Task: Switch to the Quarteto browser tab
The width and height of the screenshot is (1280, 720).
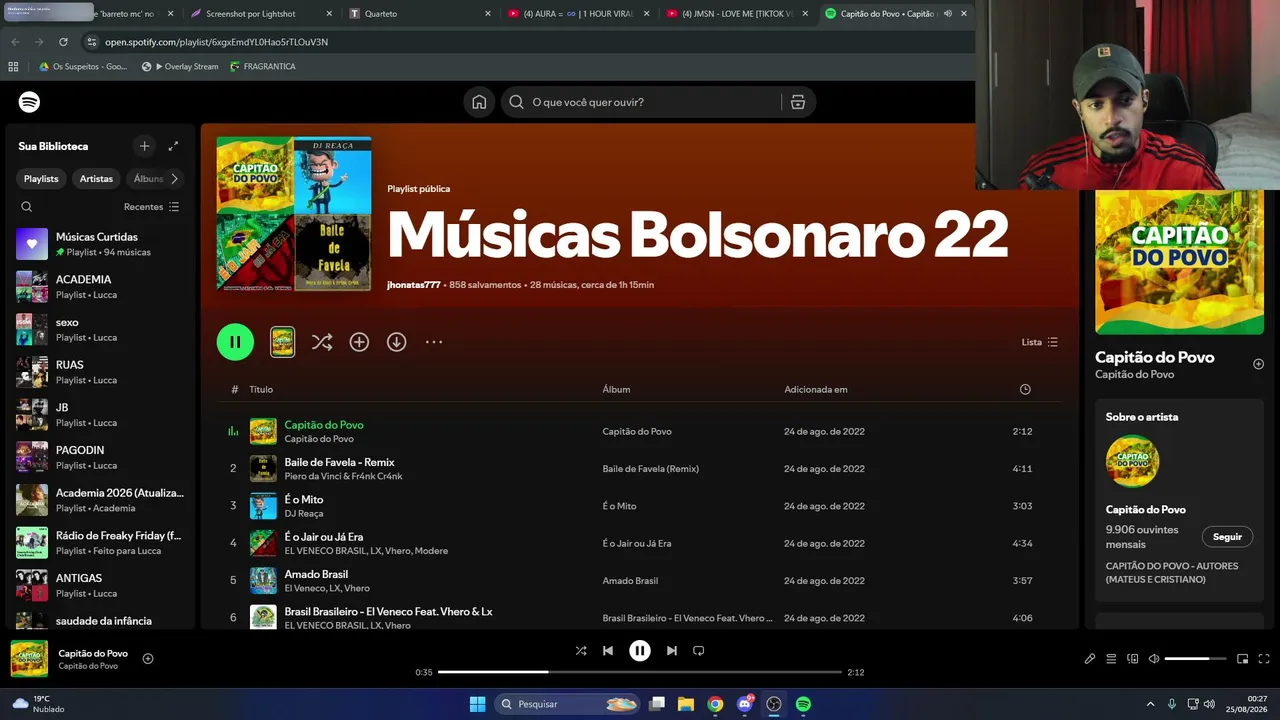Action: click(x=419, y=14)
